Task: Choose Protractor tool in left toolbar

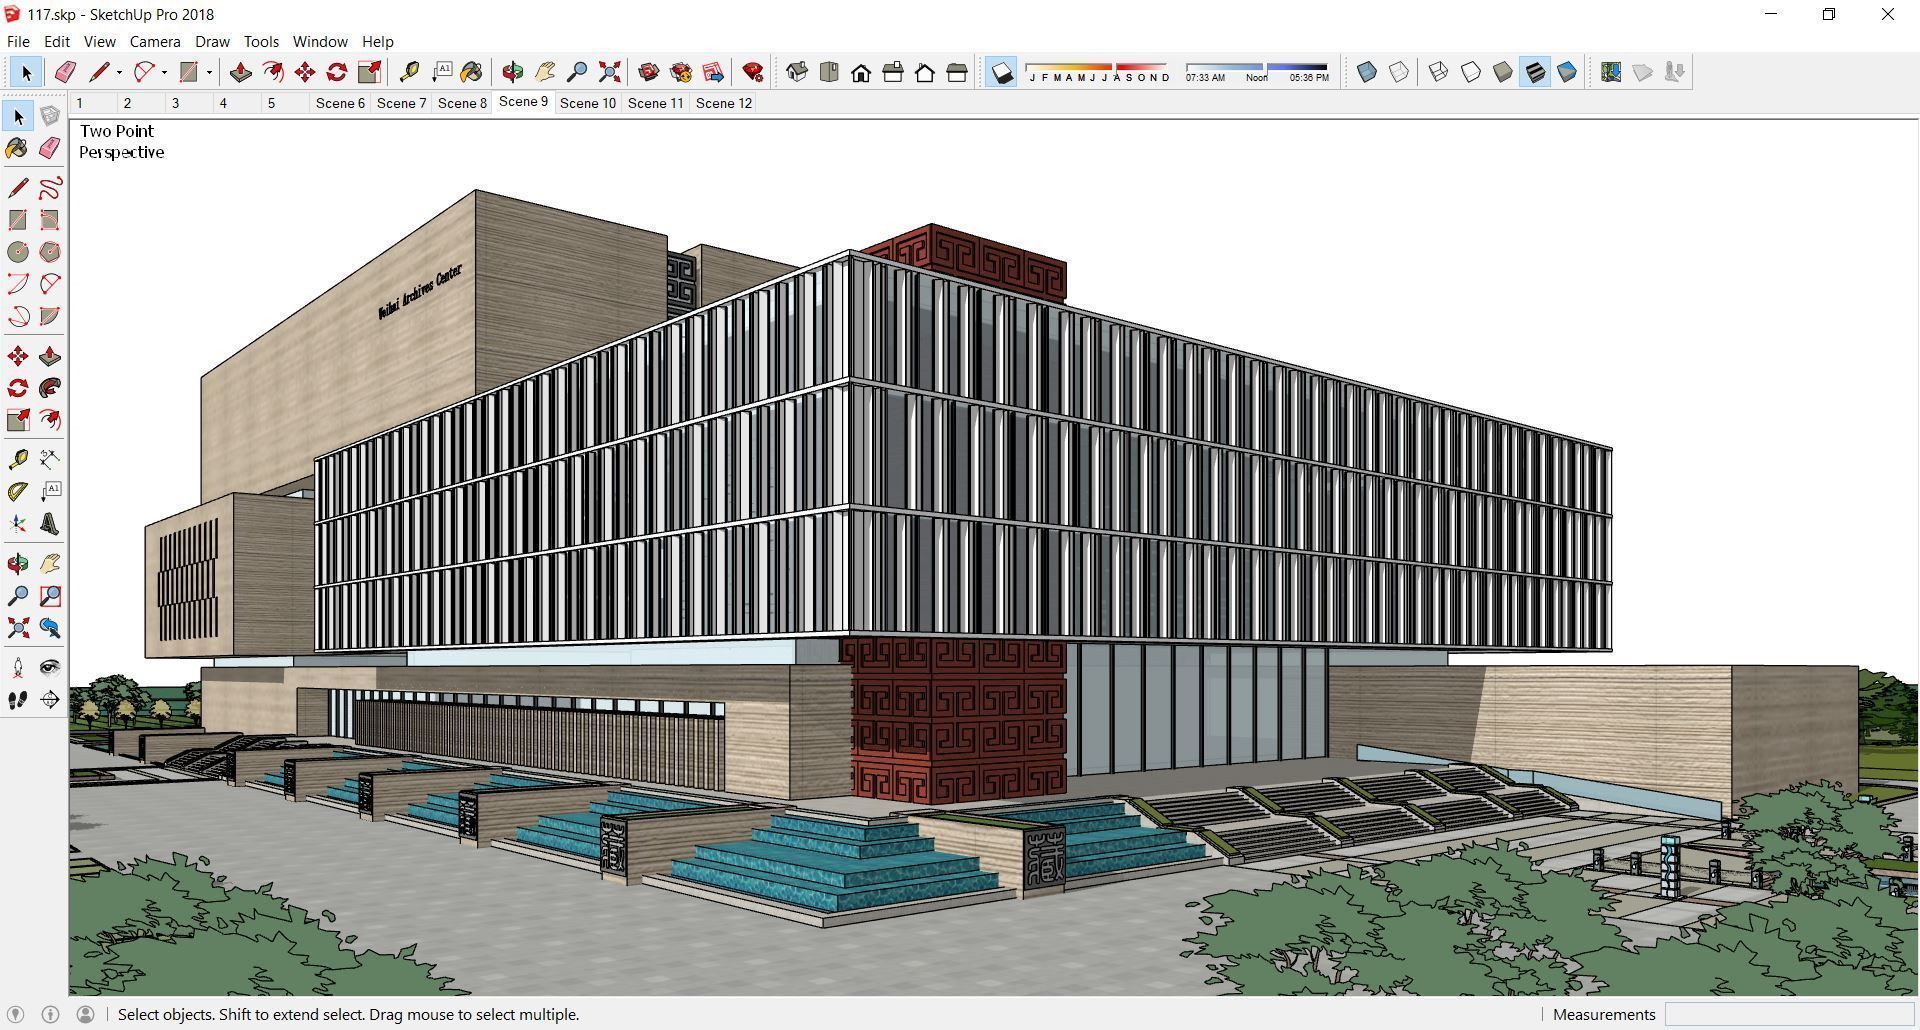Action: 18,492
